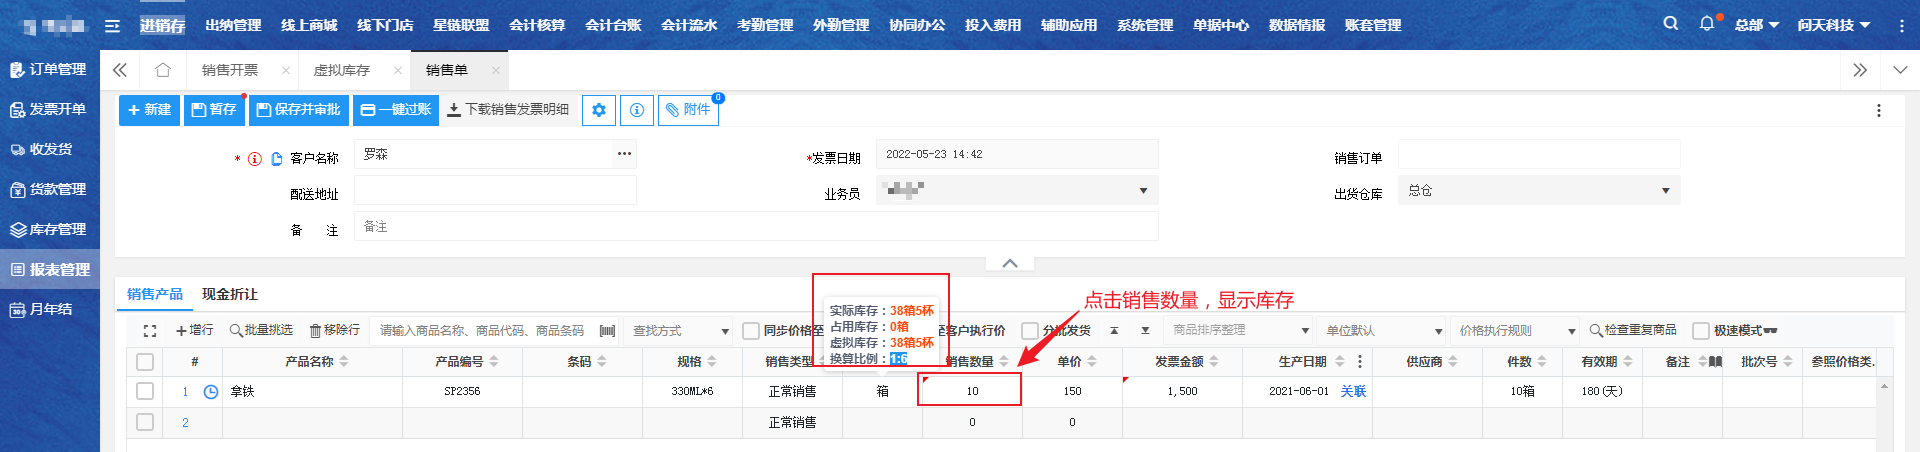Click the book icon in 备注 header
The image size is (1920, 452).
click(1716, 362)
